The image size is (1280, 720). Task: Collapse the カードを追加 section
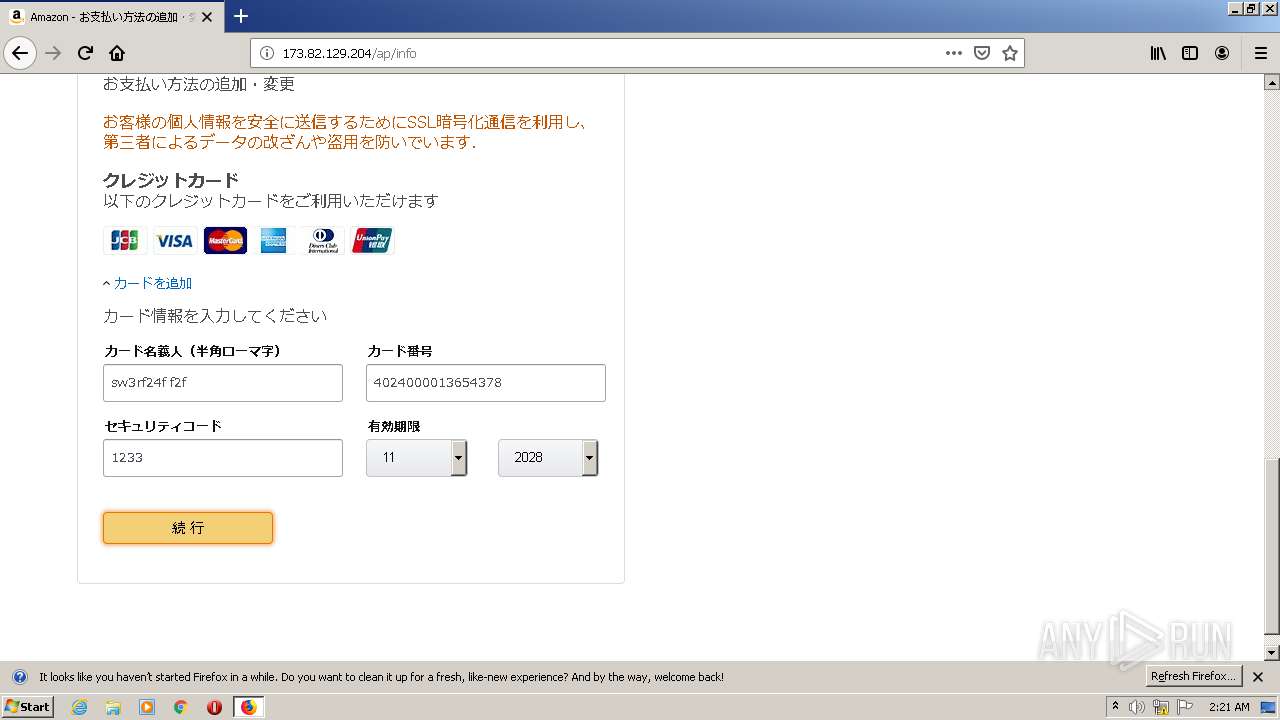click(x=148, y=283)
